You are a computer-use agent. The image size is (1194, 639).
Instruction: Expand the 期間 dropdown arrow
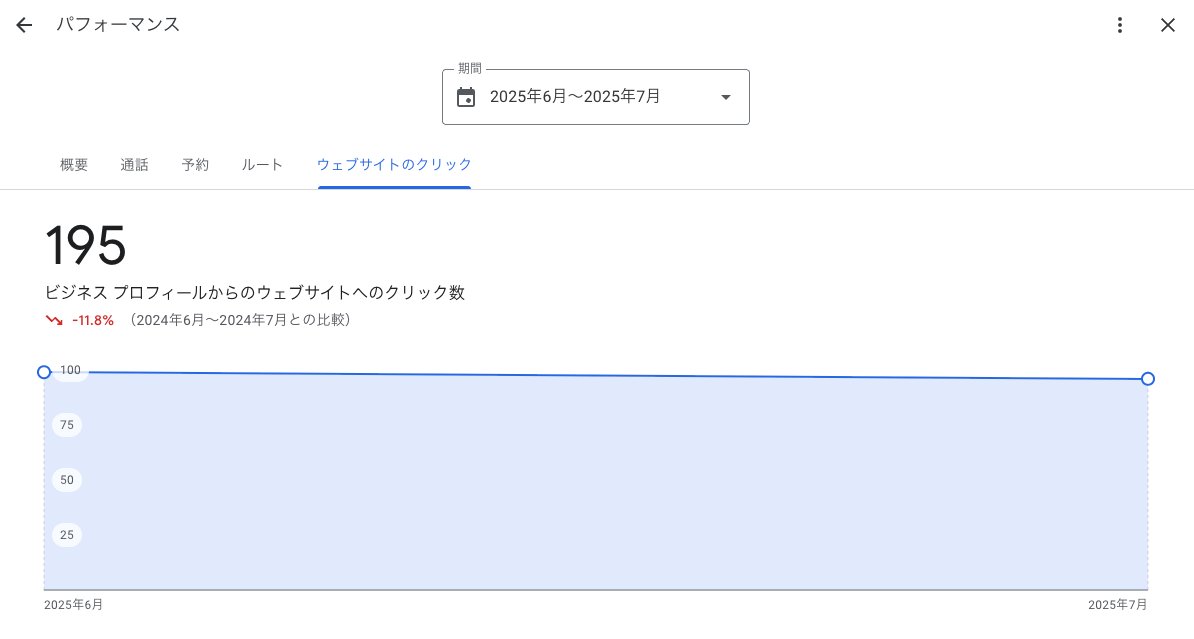point(726,97)
